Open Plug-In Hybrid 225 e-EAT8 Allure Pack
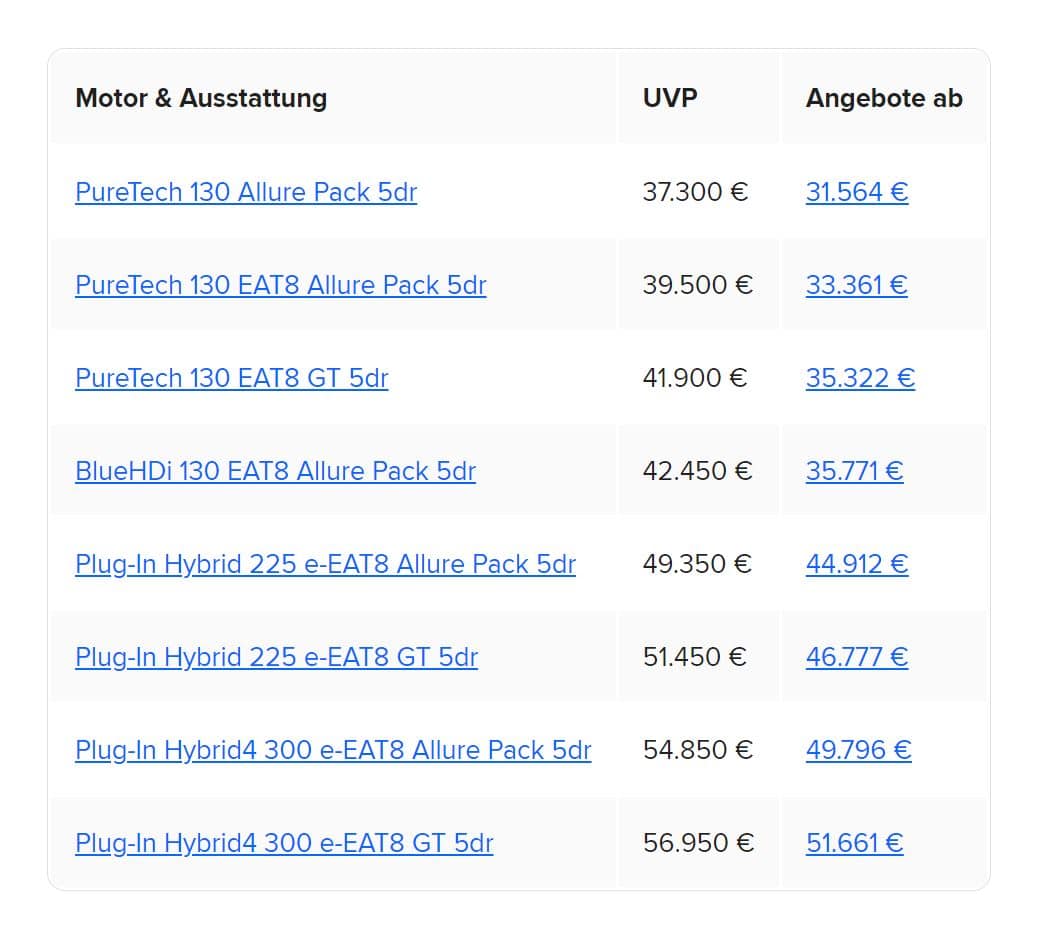This screenshot has height=936, width=1039. click(325, 564)
